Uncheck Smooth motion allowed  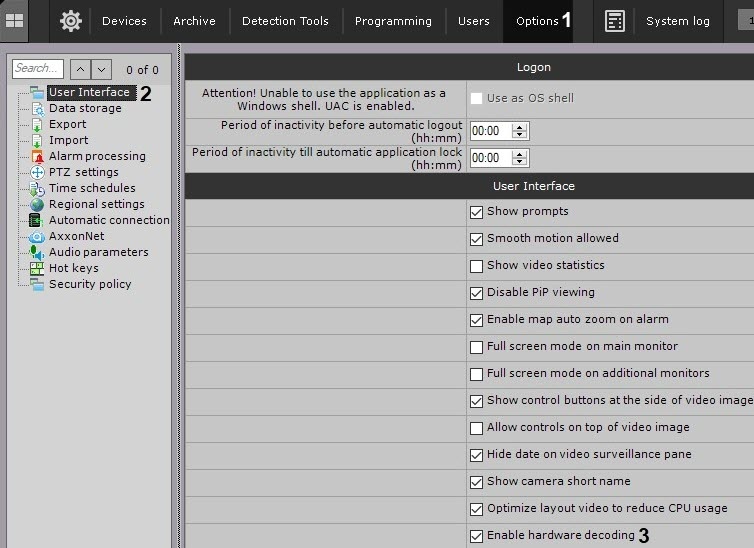pyautogui.click(x=477, y=239)
